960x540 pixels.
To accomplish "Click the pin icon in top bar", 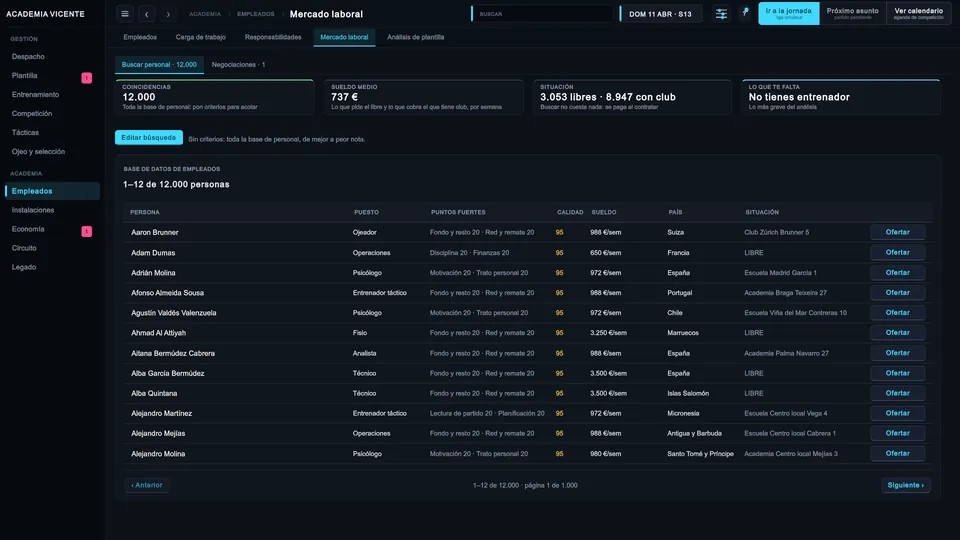I will [x=745, y=12].
